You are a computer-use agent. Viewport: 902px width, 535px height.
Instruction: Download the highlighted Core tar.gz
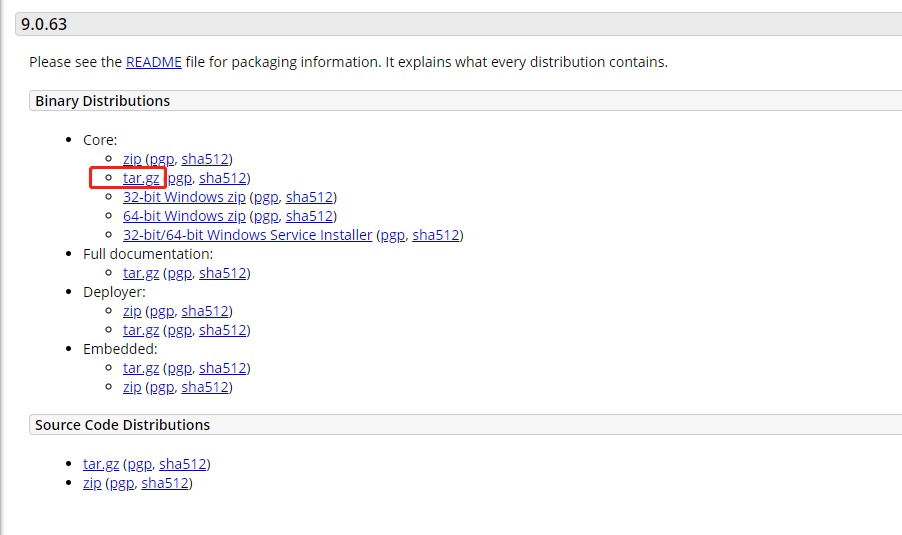pos(141,178)
